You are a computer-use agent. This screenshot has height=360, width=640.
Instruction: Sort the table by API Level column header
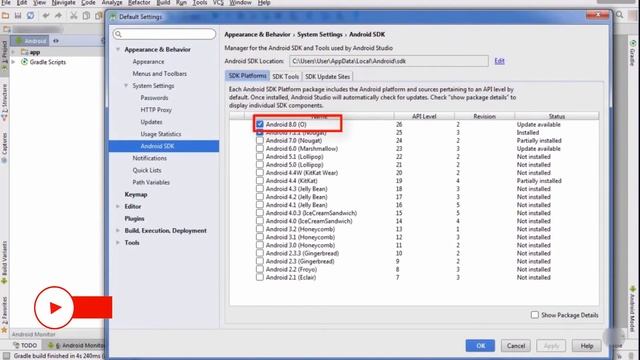(x=424, y=116)
